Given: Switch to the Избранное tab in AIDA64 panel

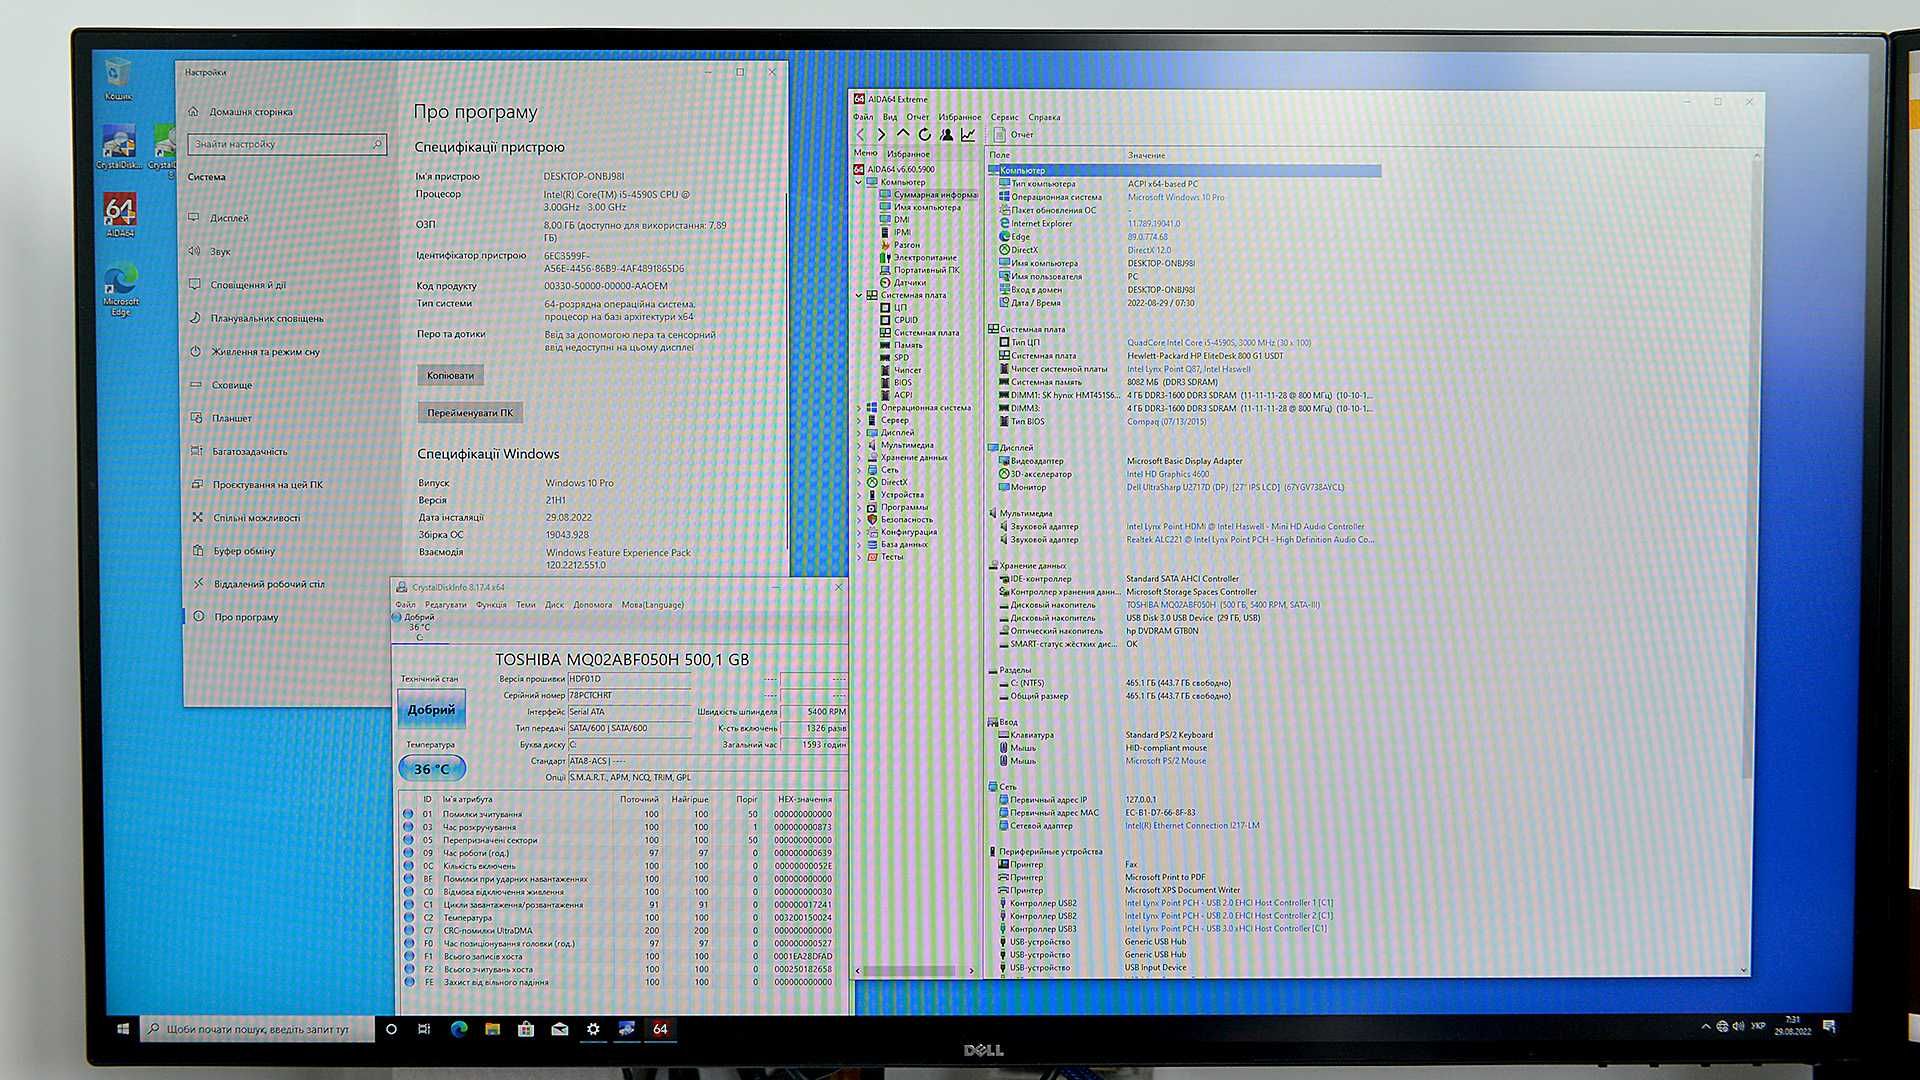Looking at the screenshot, I should click(x=908, y=154).
